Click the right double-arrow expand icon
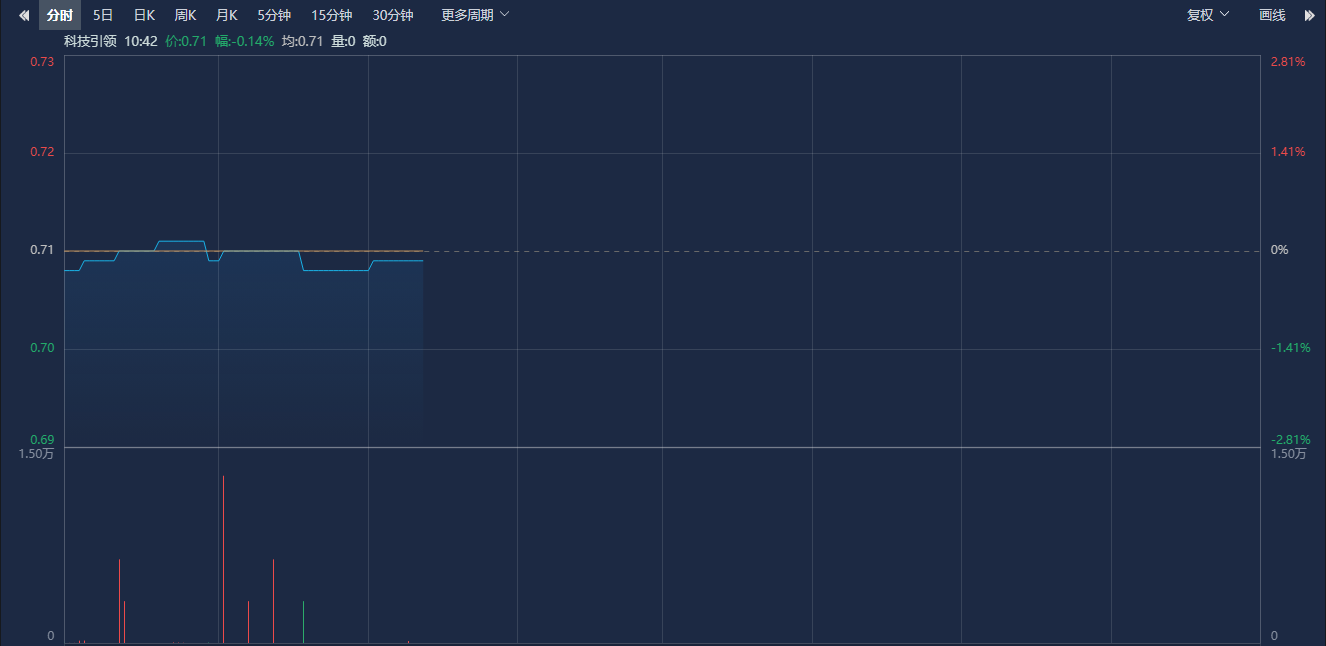The image size is (1326, 646). pos(1309,15)
